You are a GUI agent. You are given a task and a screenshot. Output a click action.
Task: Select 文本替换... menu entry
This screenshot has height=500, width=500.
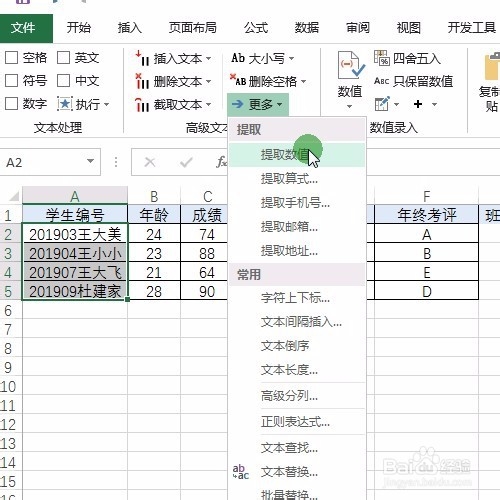tap(297, 472)
